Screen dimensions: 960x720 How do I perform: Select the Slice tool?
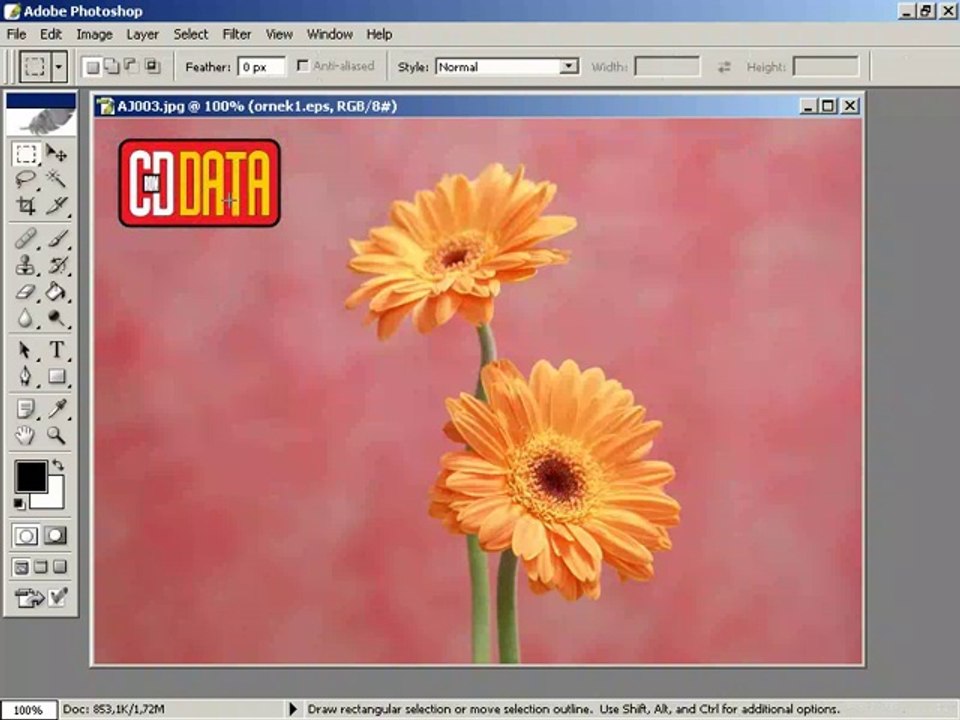pyautogui.click(x=57, y=206)
